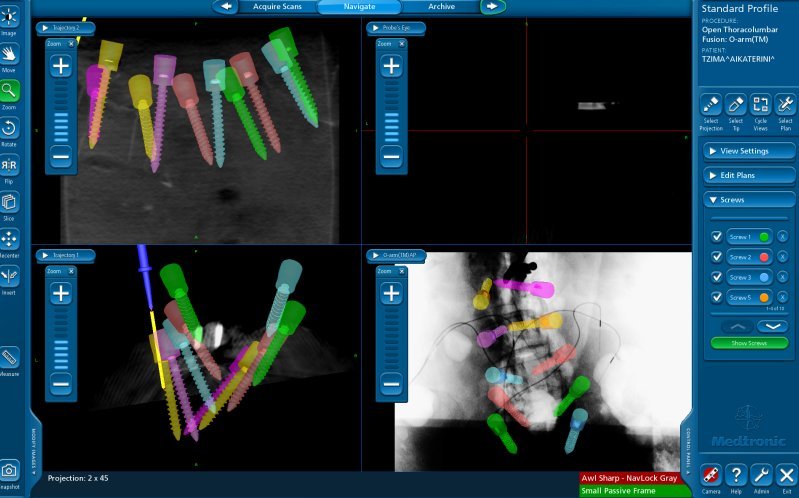Screen dimensions: 799x498
Task: Click Trajectory 1 zoom level slider
Action: point(61,339)
